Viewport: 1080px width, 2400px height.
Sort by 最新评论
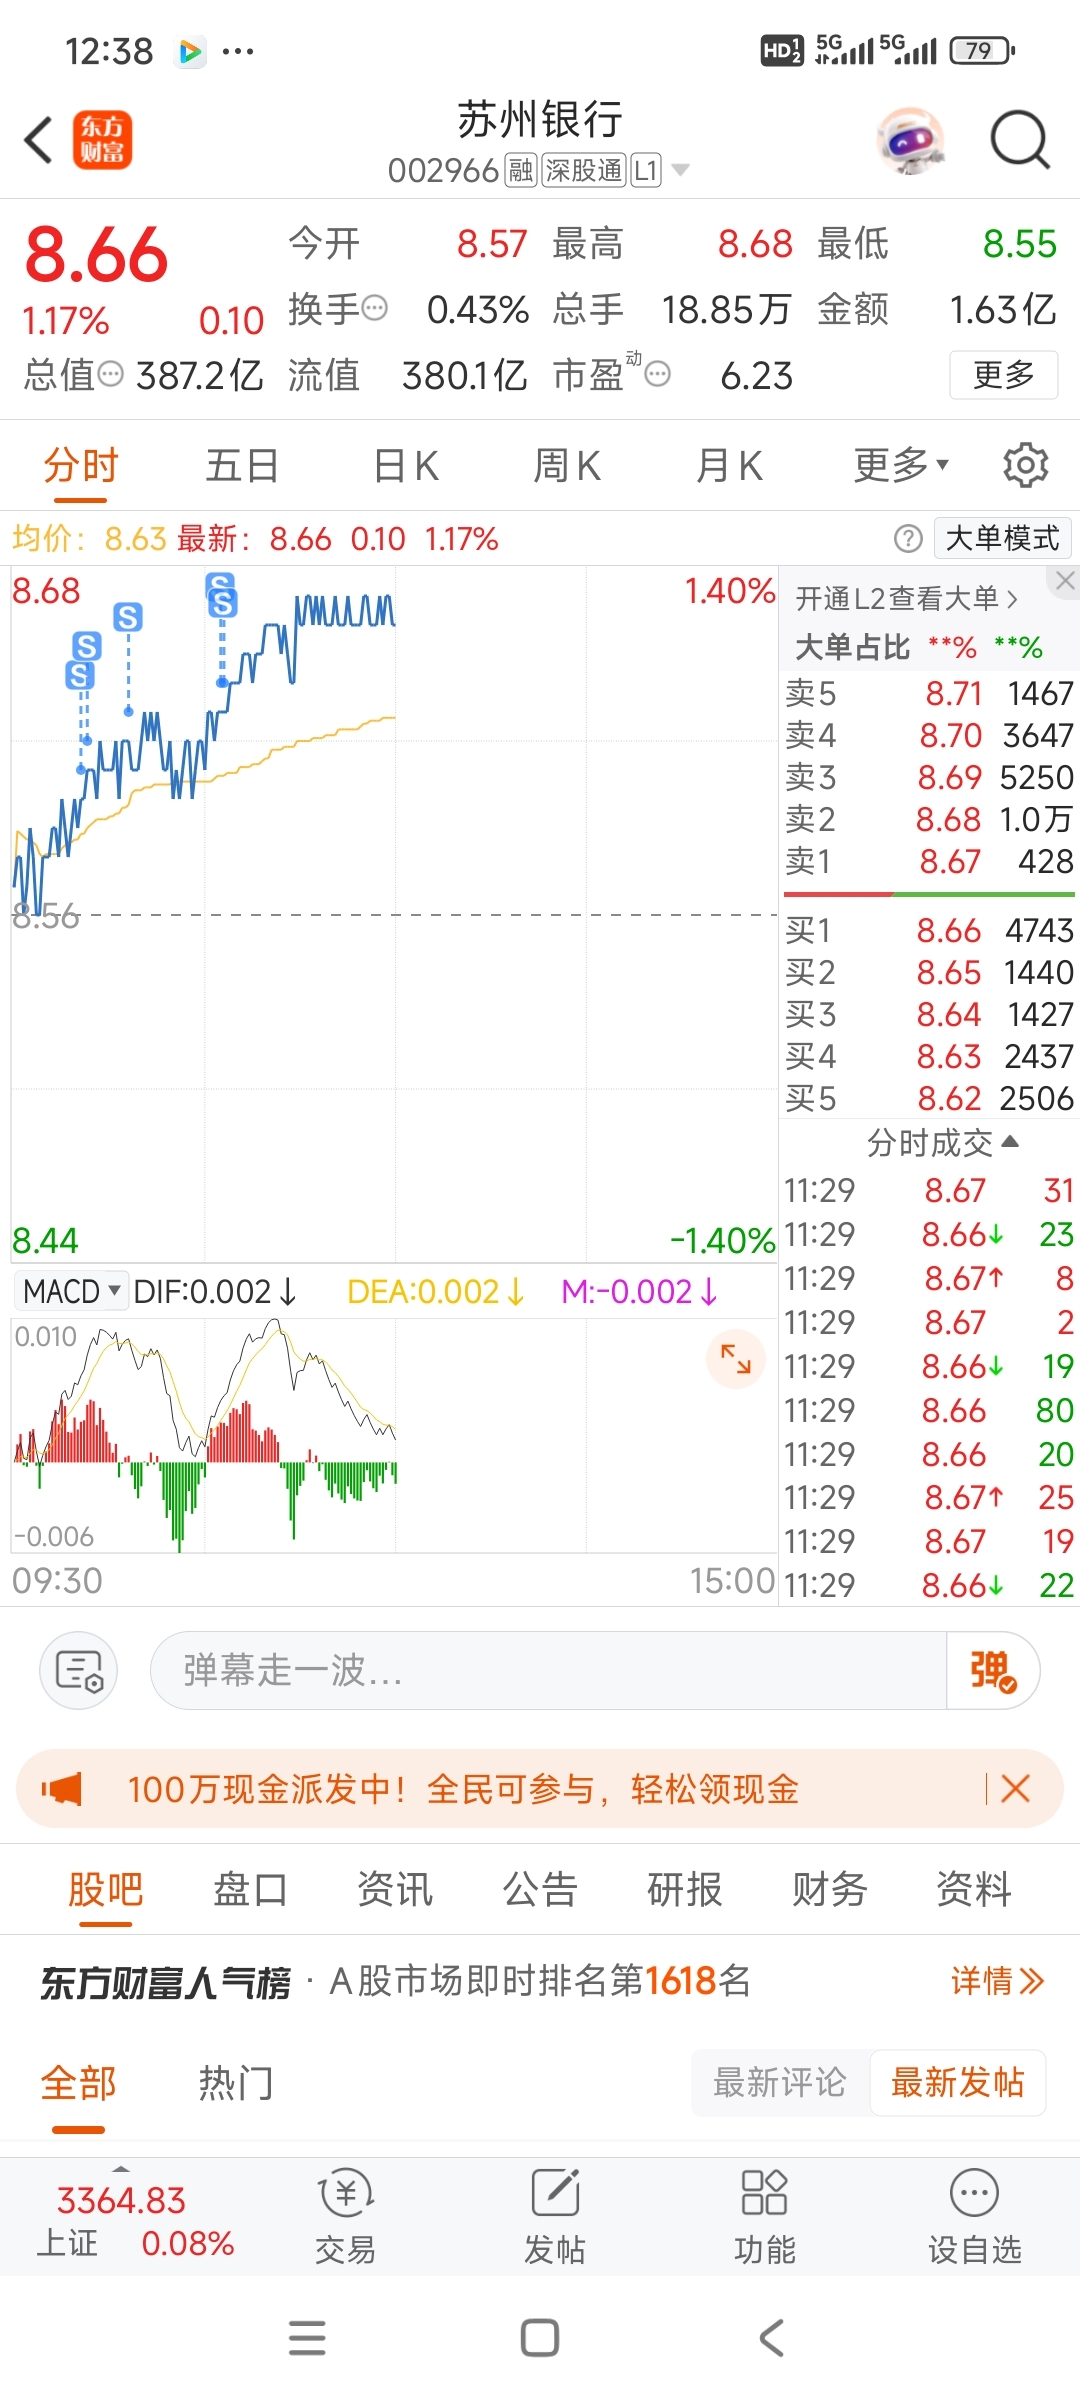780,2083
